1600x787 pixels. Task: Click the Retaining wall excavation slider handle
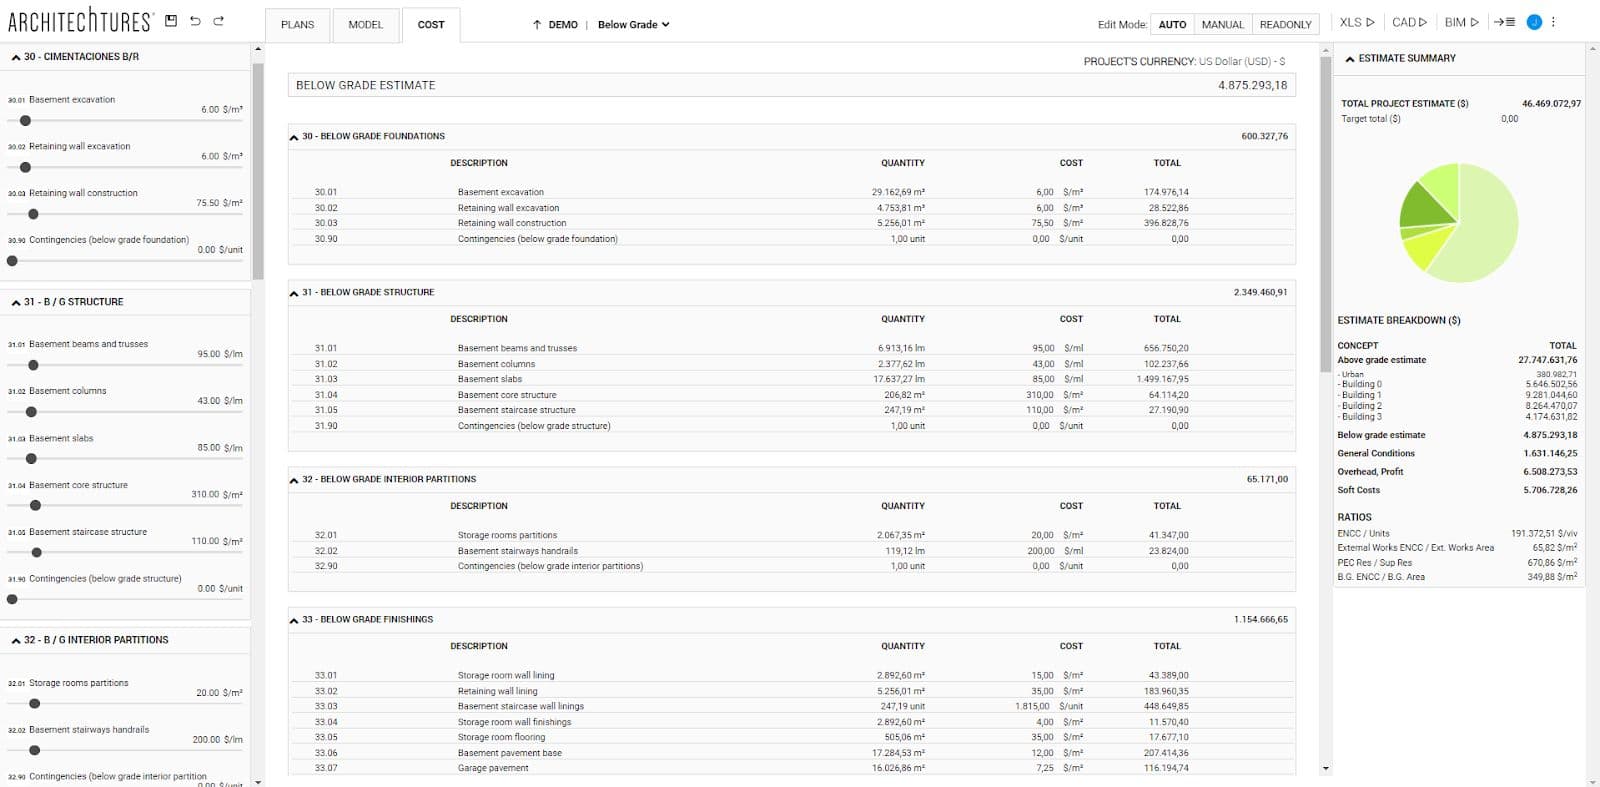tap(25, 167)
